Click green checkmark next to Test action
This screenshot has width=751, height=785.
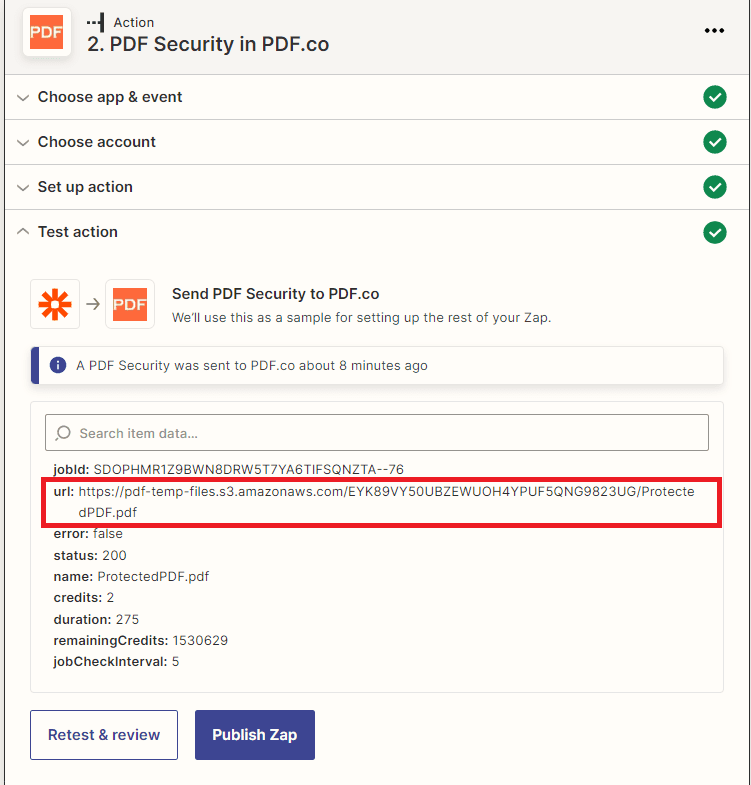pos(714,232)
